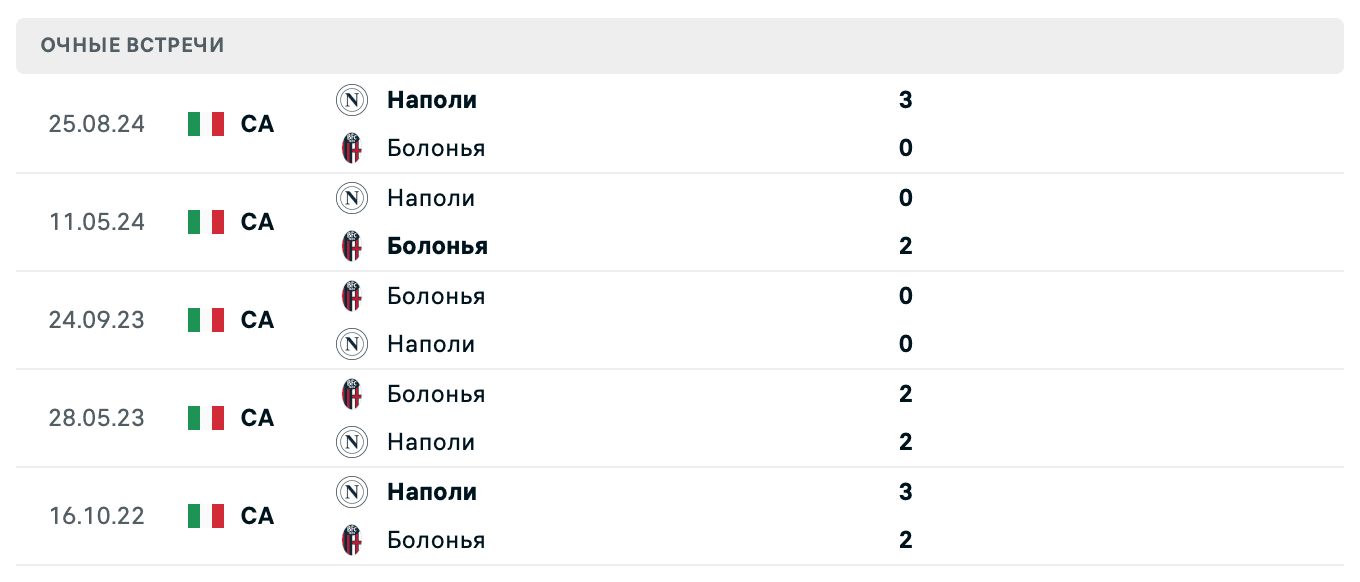Open bold Наполи team in the 25.08.24 match
Image resolution: width=1360 pixels, height=582 pixels.
coord(432,100)
